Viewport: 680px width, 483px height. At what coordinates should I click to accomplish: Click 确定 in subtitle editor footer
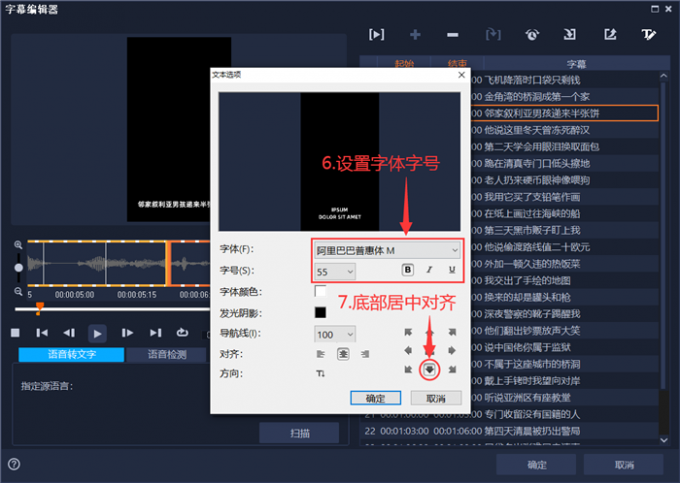(x=536, y=464)
